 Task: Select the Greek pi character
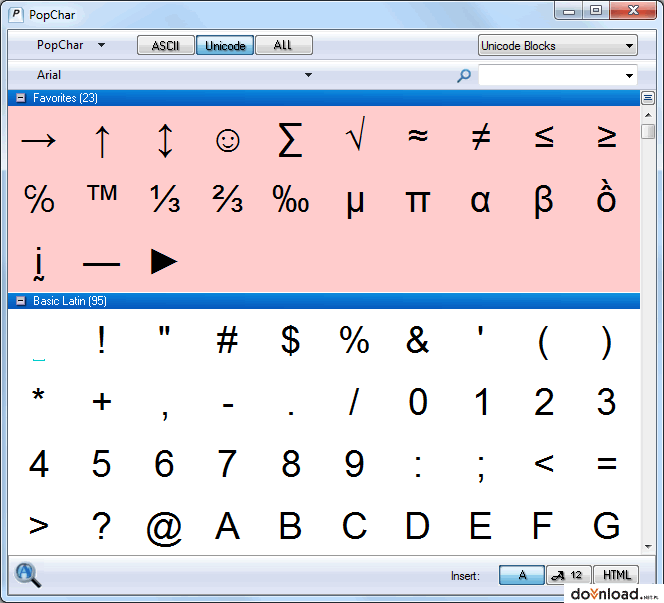418,202
